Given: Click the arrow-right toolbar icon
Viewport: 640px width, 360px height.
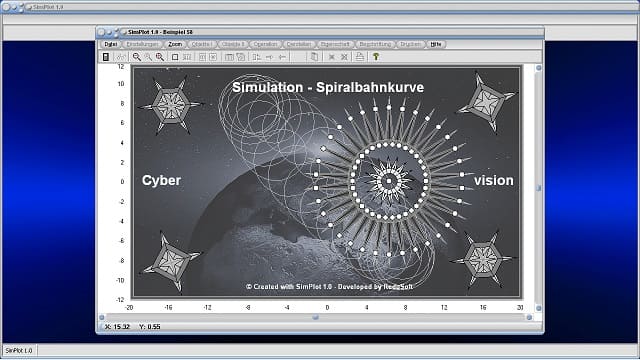Looking at the screenshot, I should tap(269, 57).
